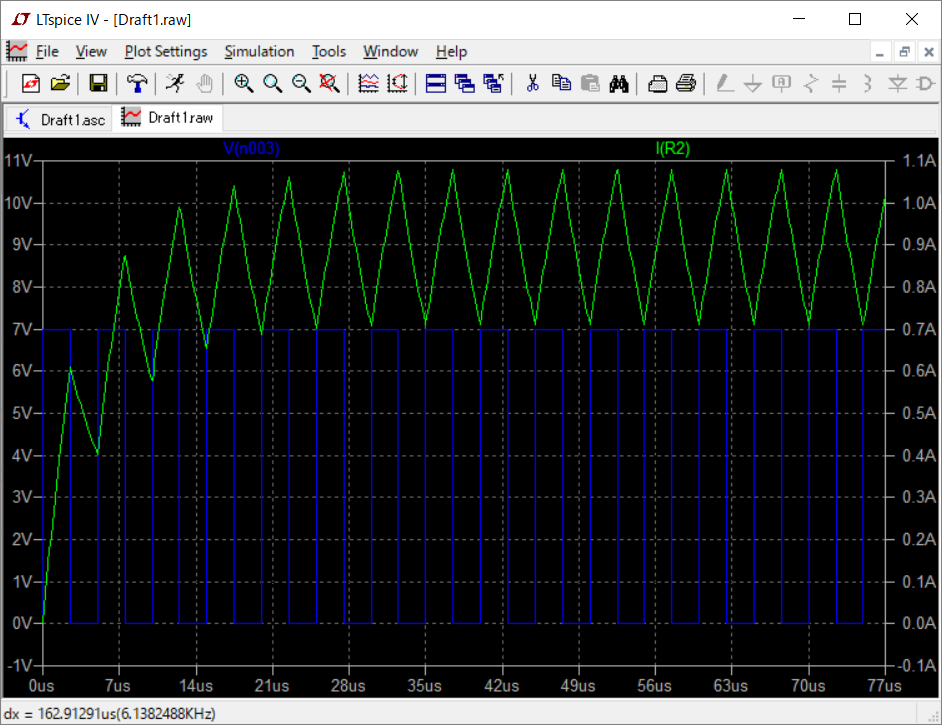Click the Paste clipboard icon

click(590, 83)
